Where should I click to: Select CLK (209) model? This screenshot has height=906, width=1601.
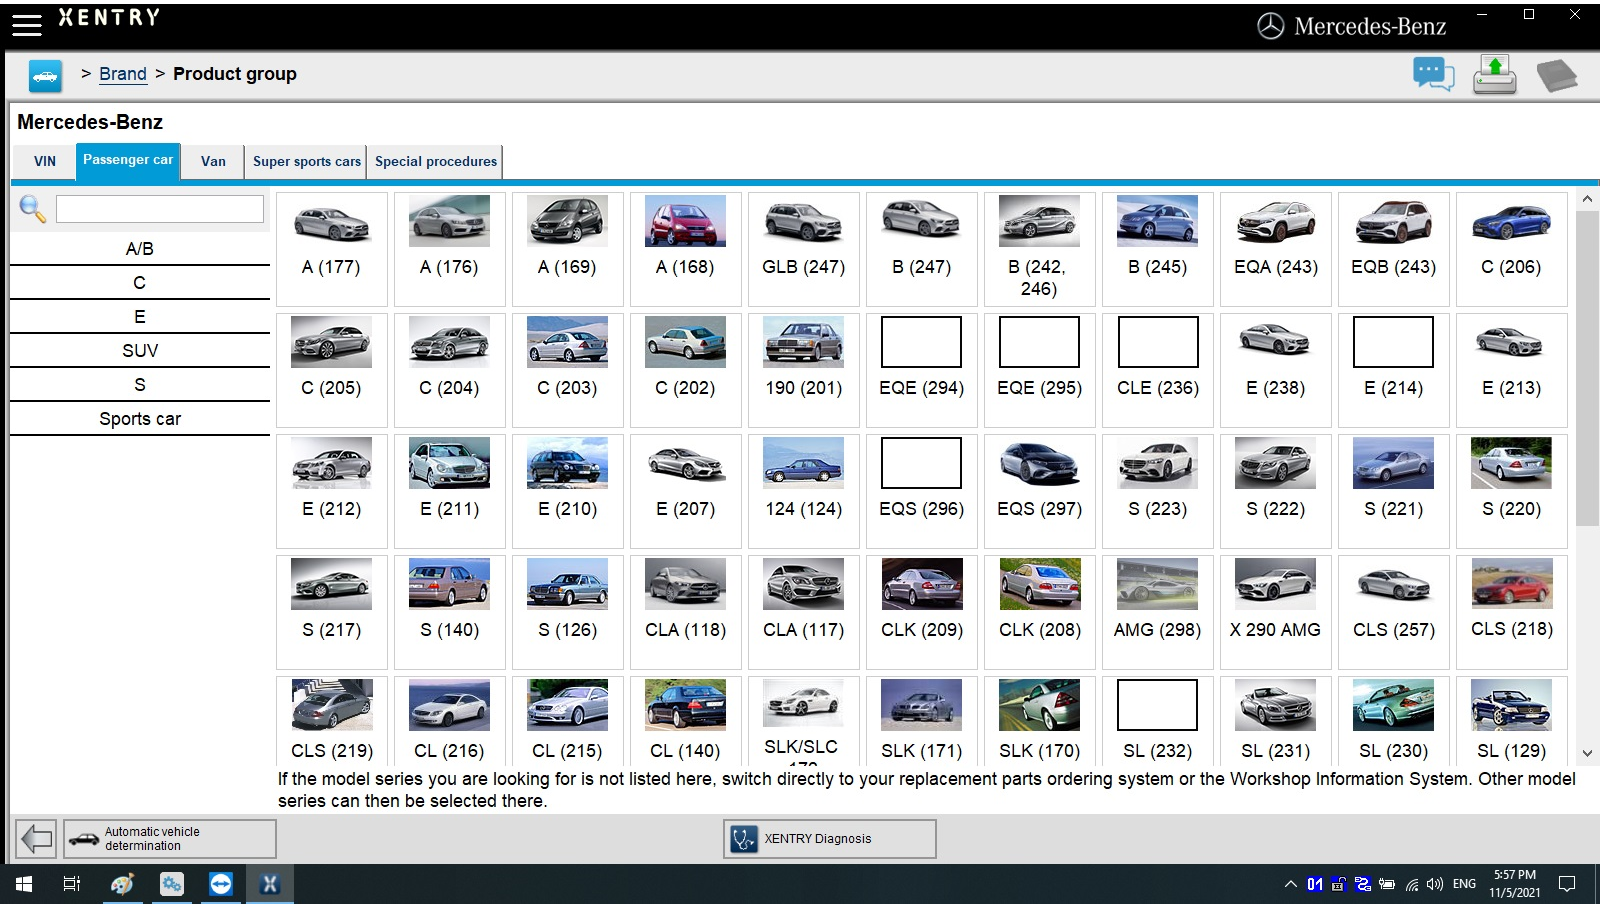(x=922, y=612)
